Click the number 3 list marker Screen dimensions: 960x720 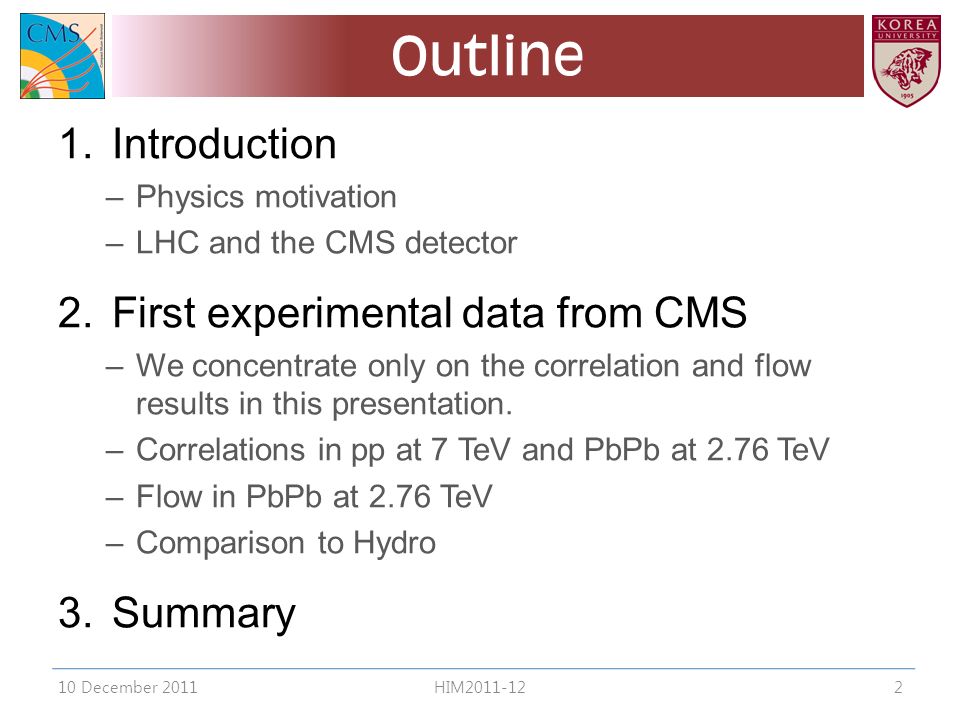[76, 612]
